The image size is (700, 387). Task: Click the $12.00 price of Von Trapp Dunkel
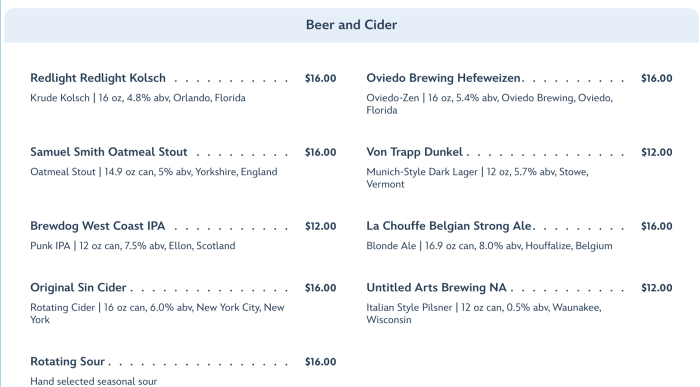[x=657, y=152]
